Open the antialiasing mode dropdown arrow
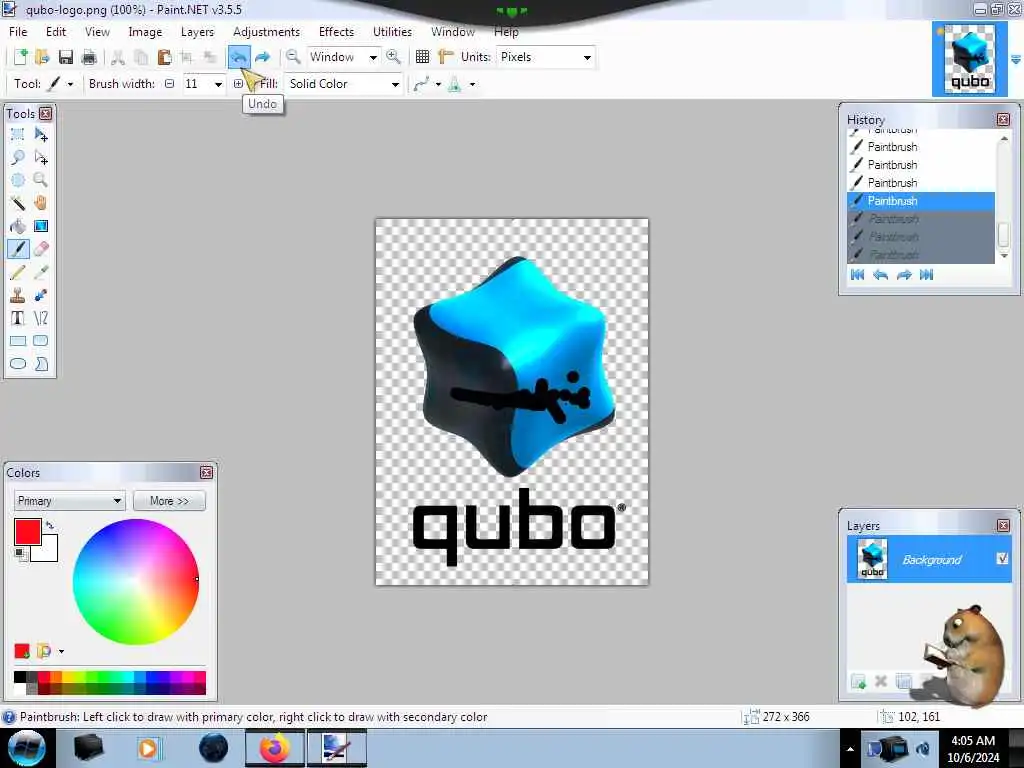The image size is (1024, 768). [x=438, y=84]
